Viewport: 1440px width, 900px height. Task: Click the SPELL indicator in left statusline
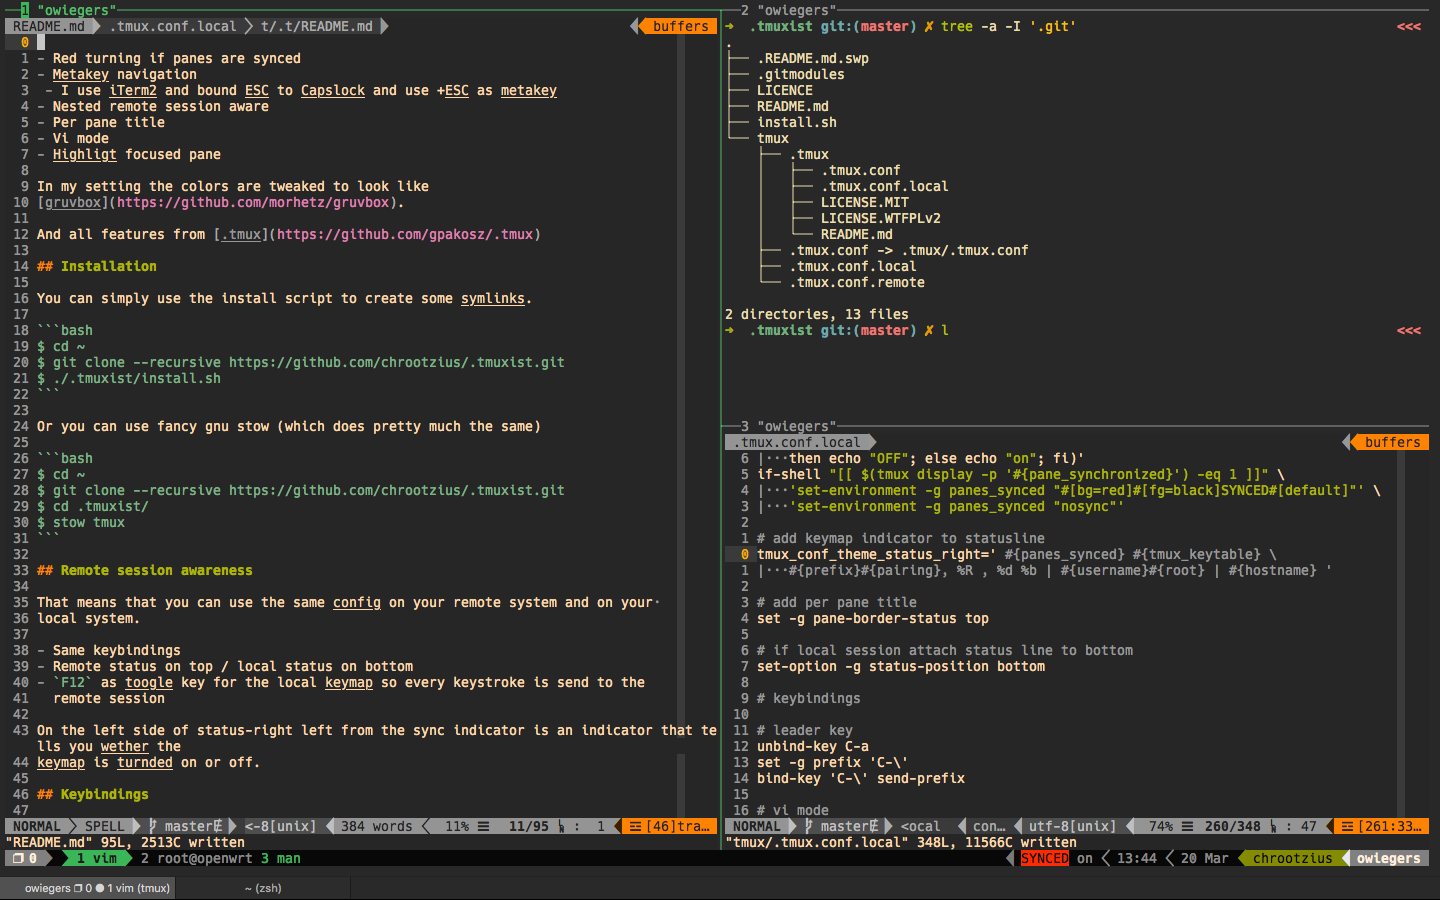(x=105, y=826)
